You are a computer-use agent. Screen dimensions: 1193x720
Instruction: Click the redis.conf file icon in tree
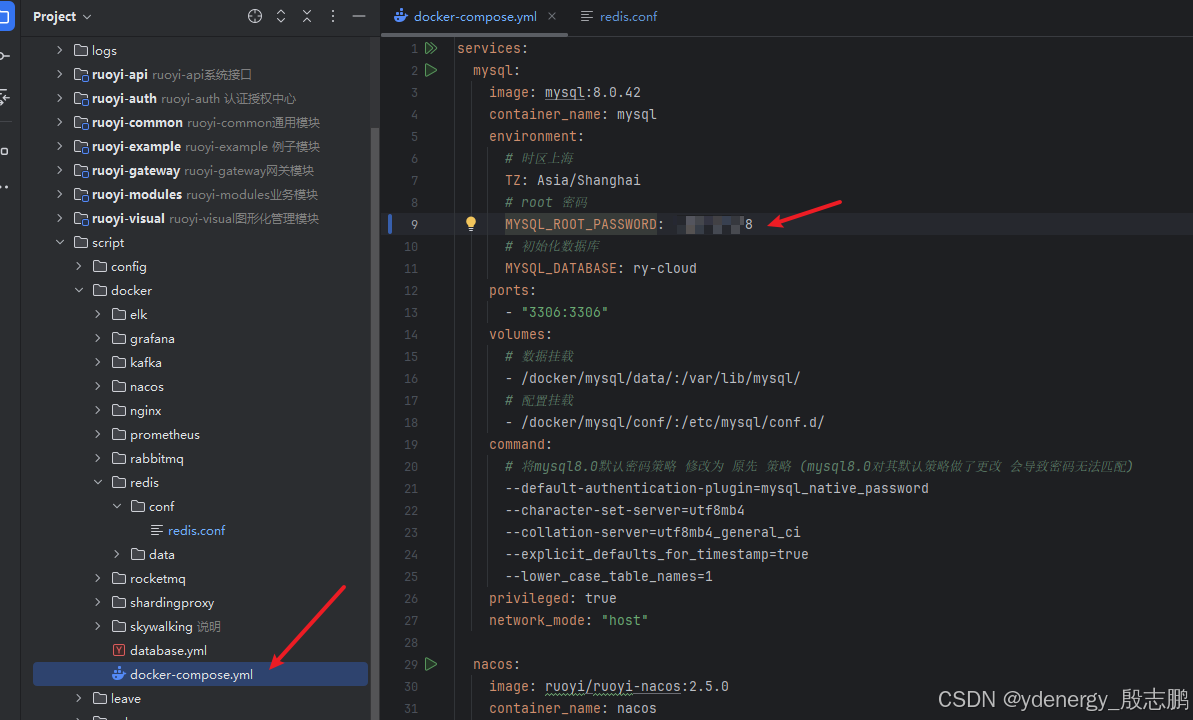click(x=157, y=530)
